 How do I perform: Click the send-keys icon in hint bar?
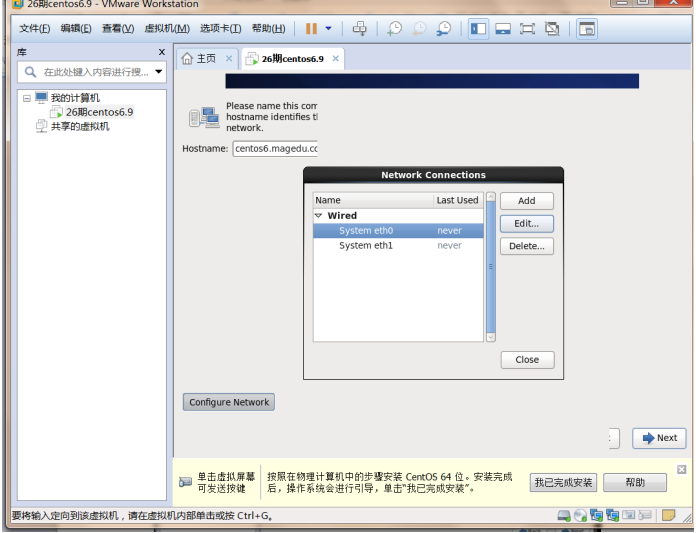click(x=185, y=482)
